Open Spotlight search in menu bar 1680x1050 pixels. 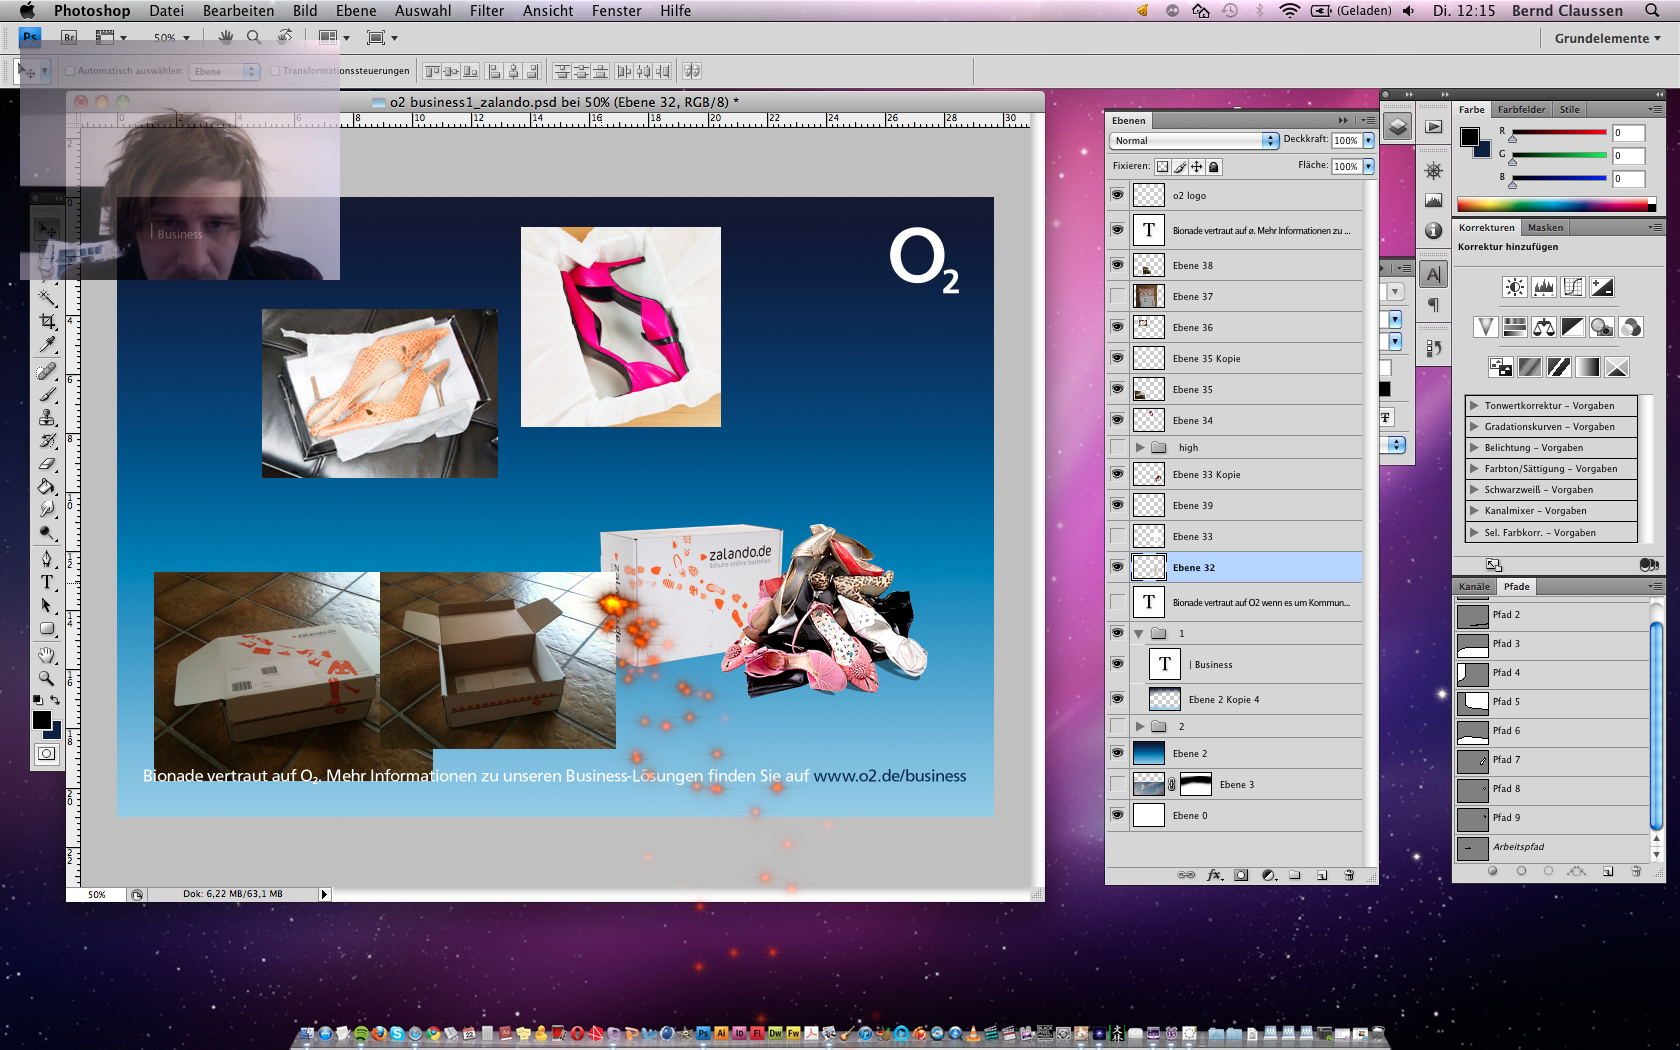tap(1652, 11)
